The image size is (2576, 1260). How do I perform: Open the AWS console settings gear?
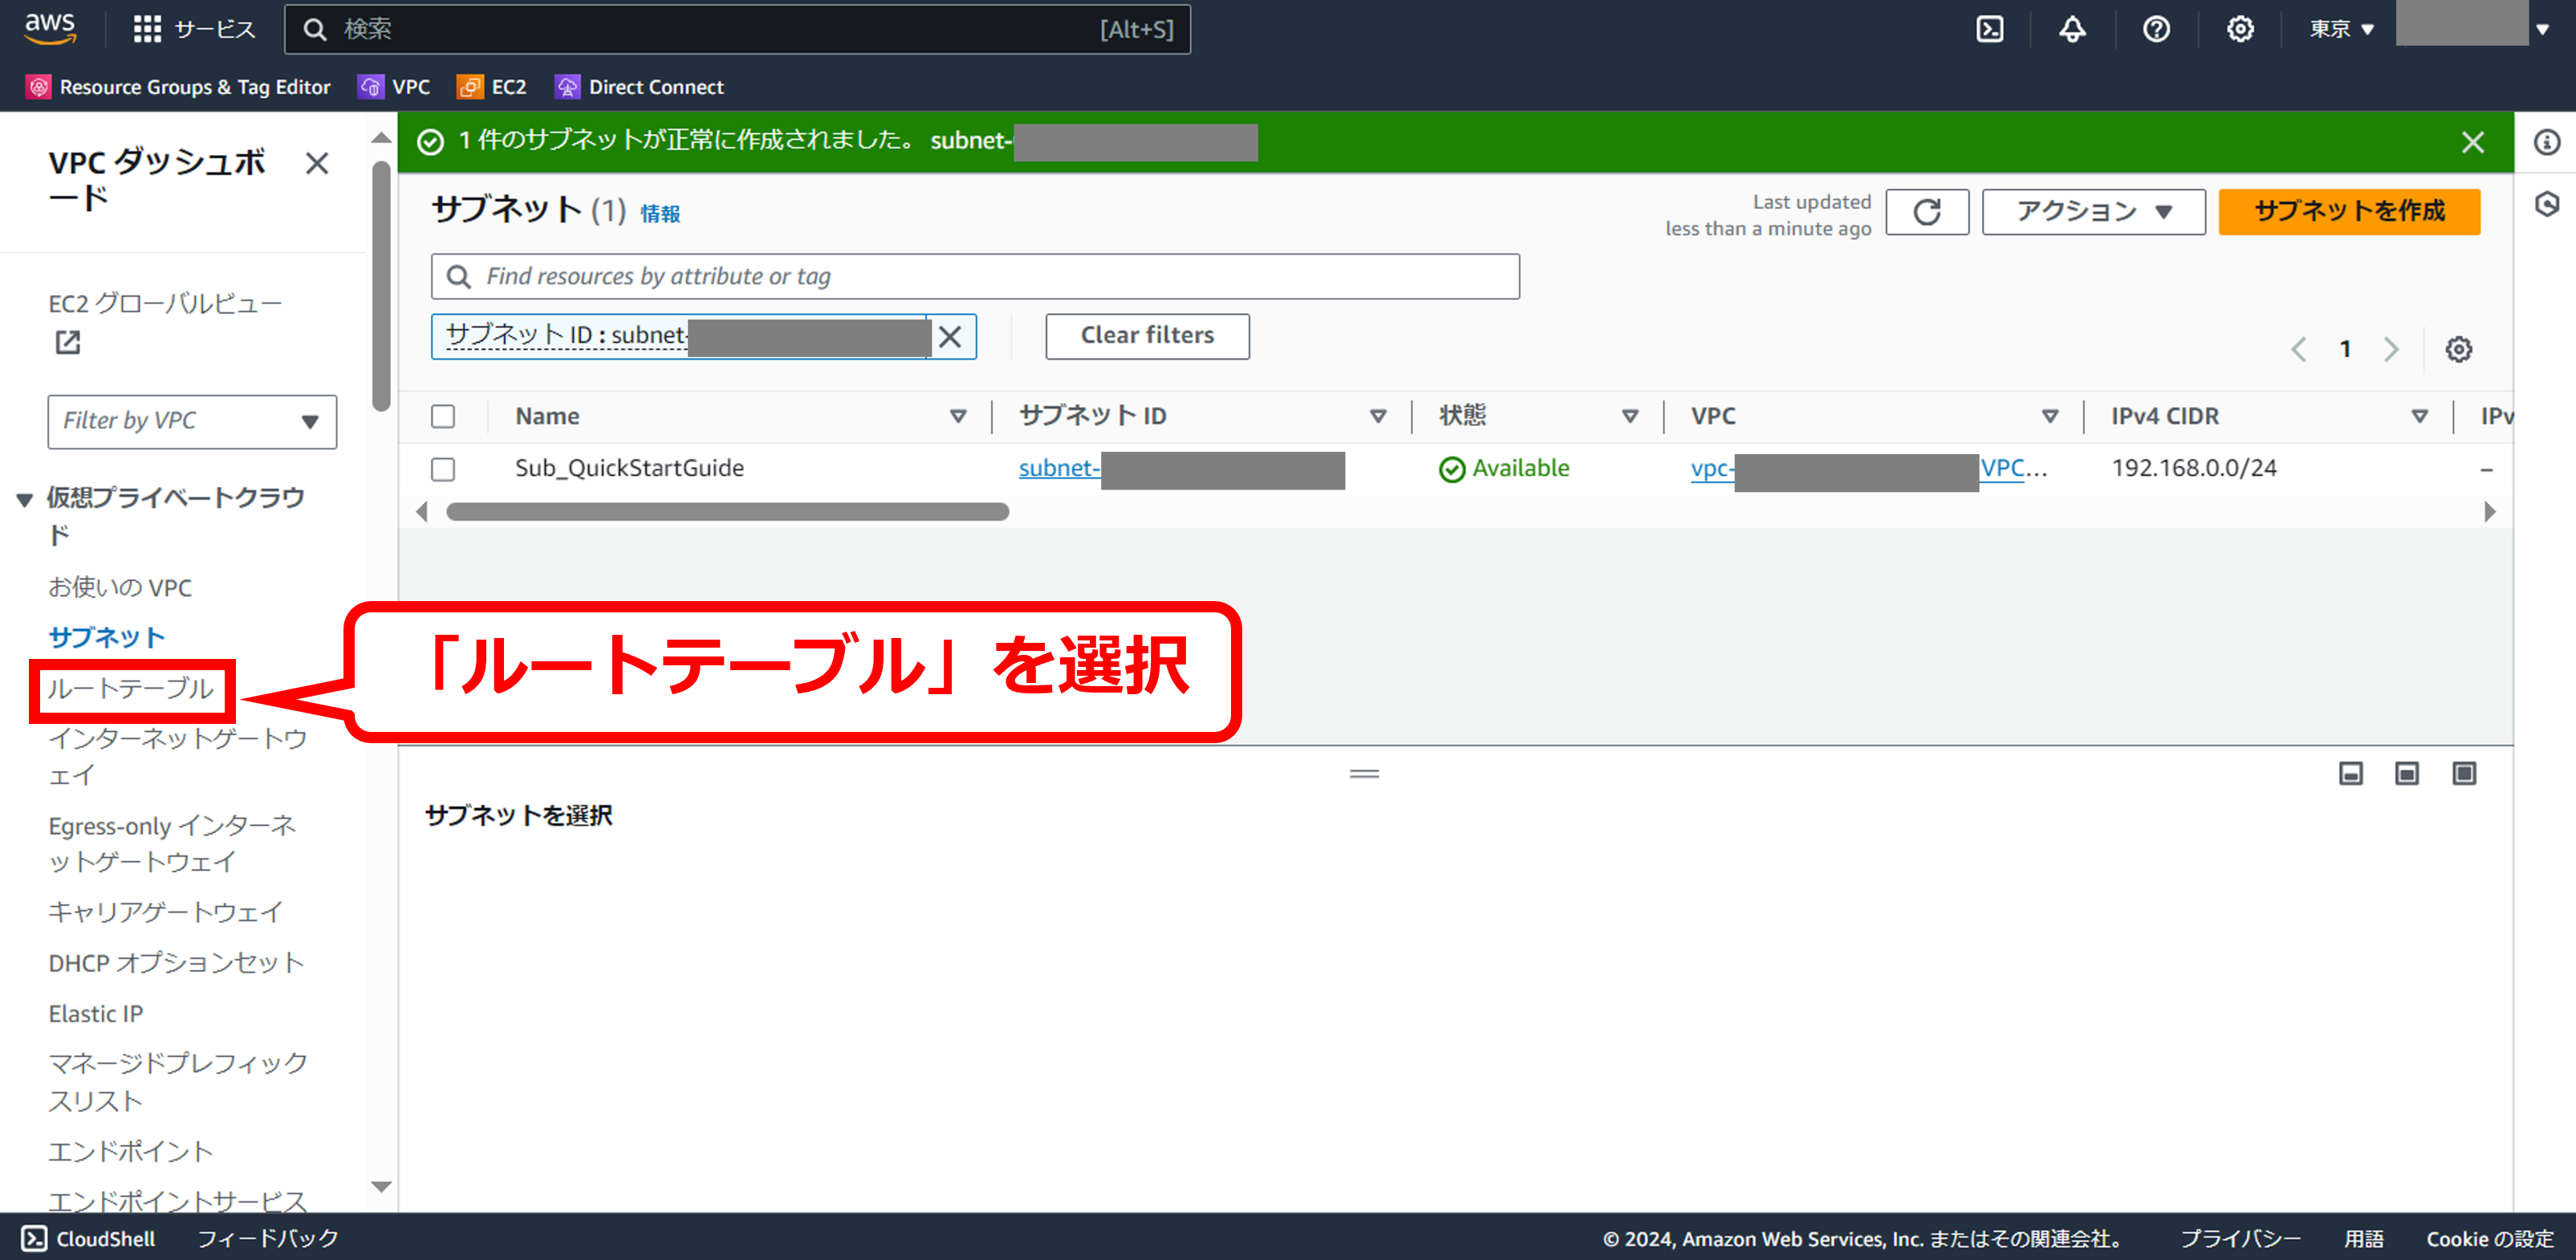2240,29
